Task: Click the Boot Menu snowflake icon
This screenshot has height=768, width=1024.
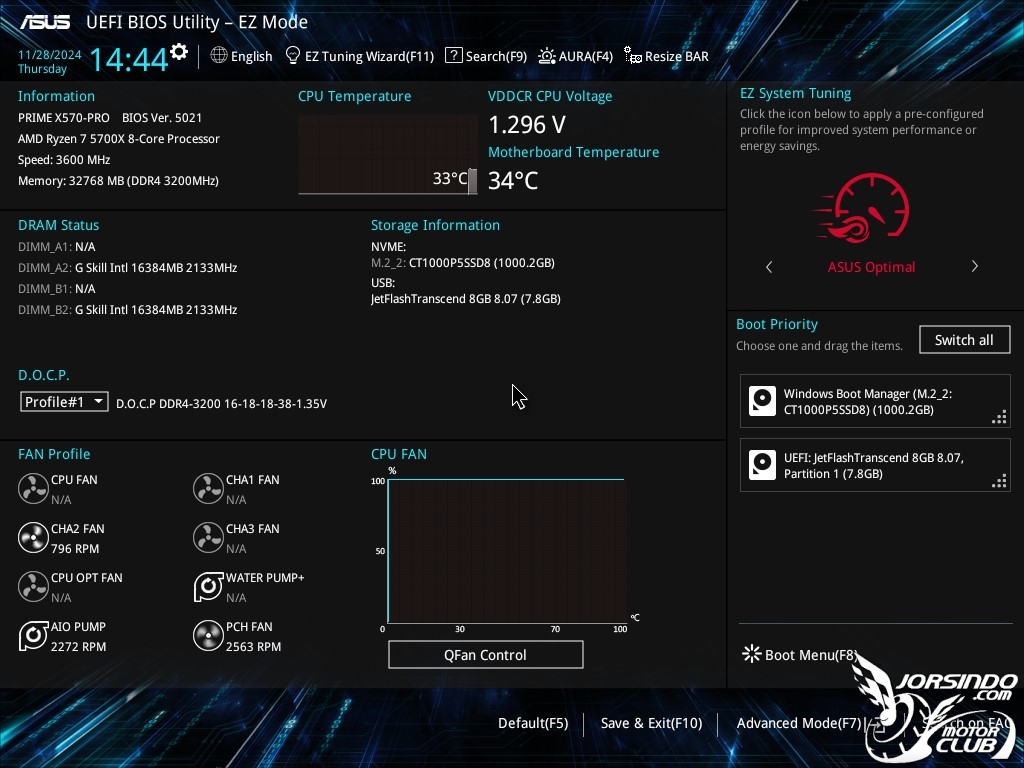Action: coord(752,654)
